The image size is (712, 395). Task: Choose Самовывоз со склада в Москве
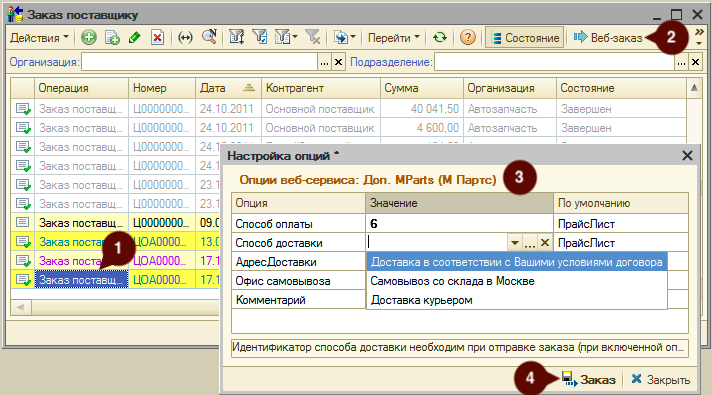517,281
